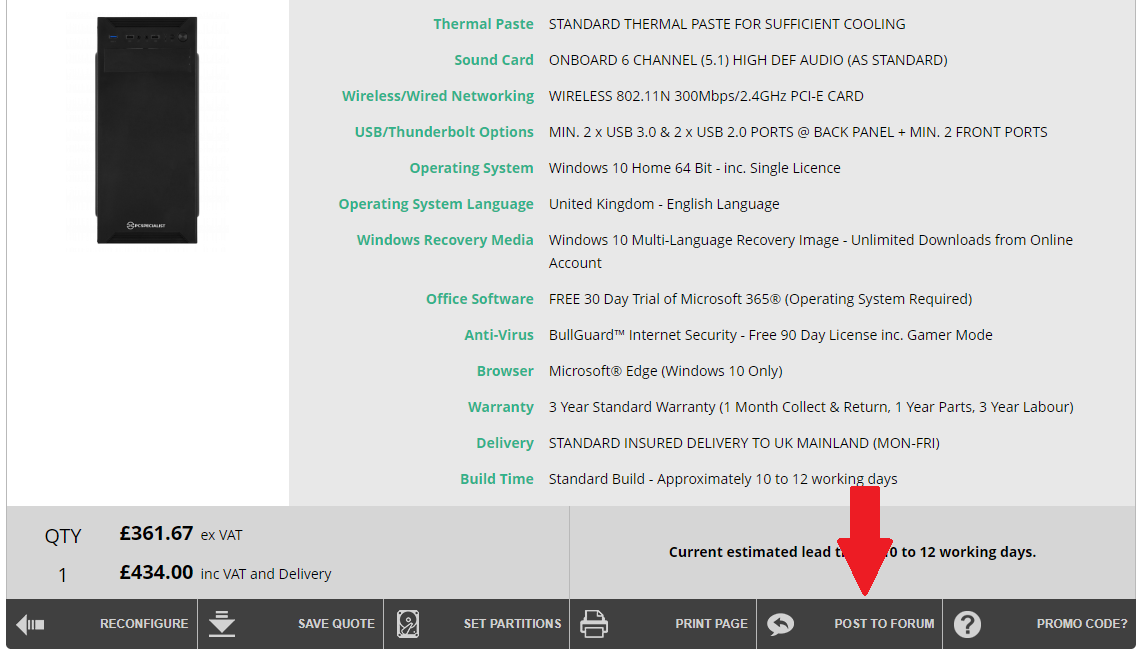Click the Post to Forum reply icon
Screen dimensions: 1141x656
(780, 624)
